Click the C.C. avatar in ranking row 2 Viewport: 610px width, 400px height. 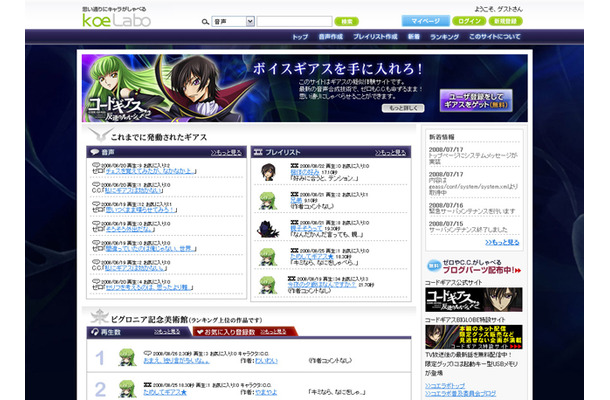[x=127, y=389]
